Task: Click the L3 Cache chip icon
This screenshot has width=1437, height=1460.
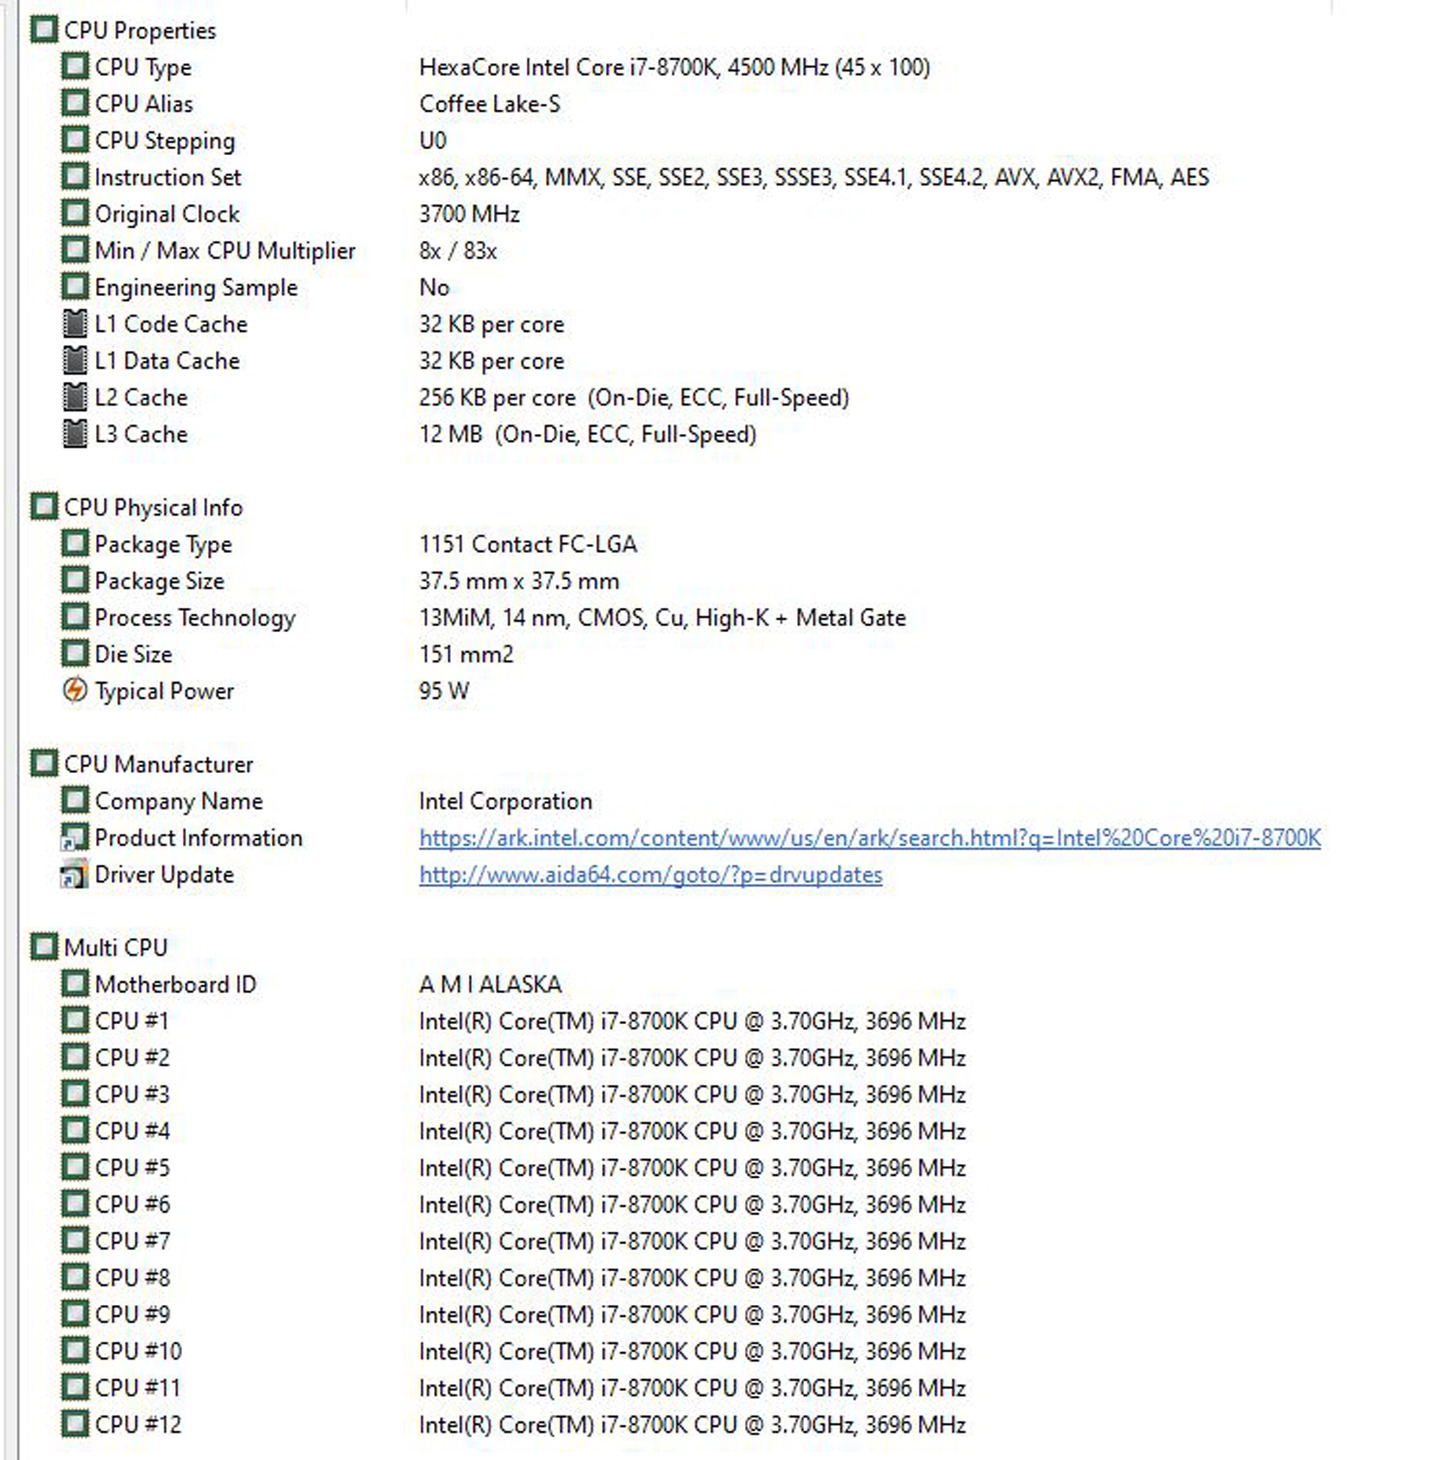Action: [x=75, y=434]
